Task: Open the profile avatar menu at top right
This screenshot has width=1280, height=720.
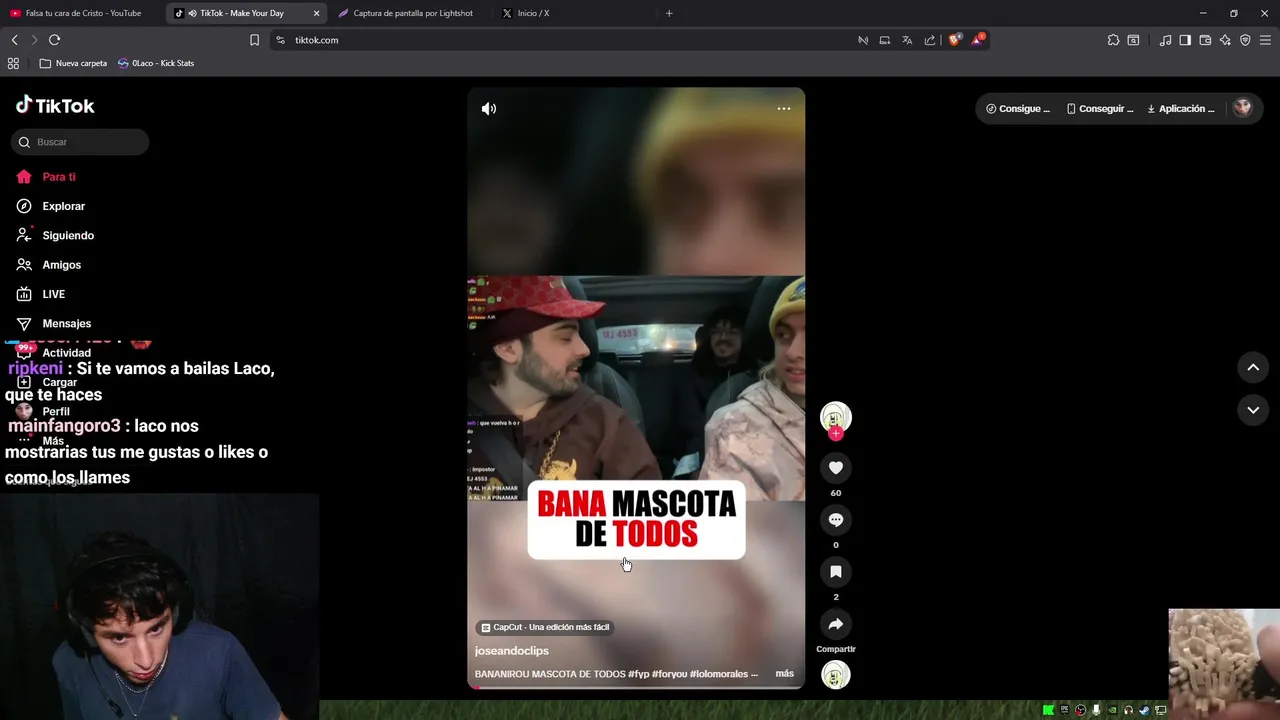Action: point(1242,108)
